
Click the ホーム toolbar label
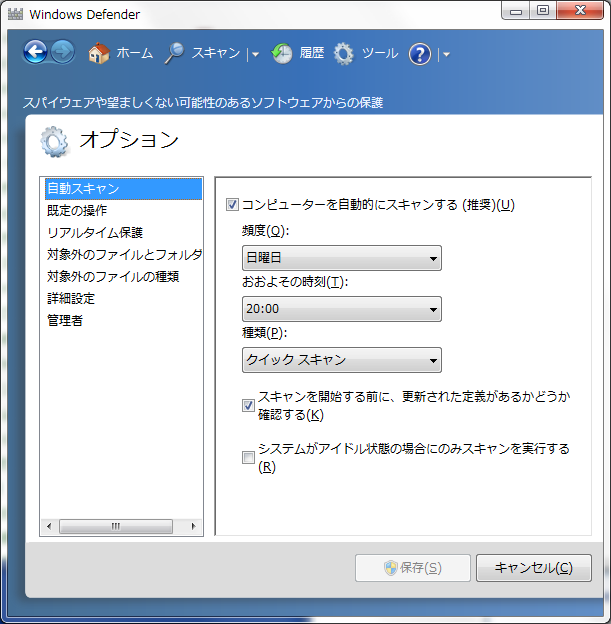point(135,53)
